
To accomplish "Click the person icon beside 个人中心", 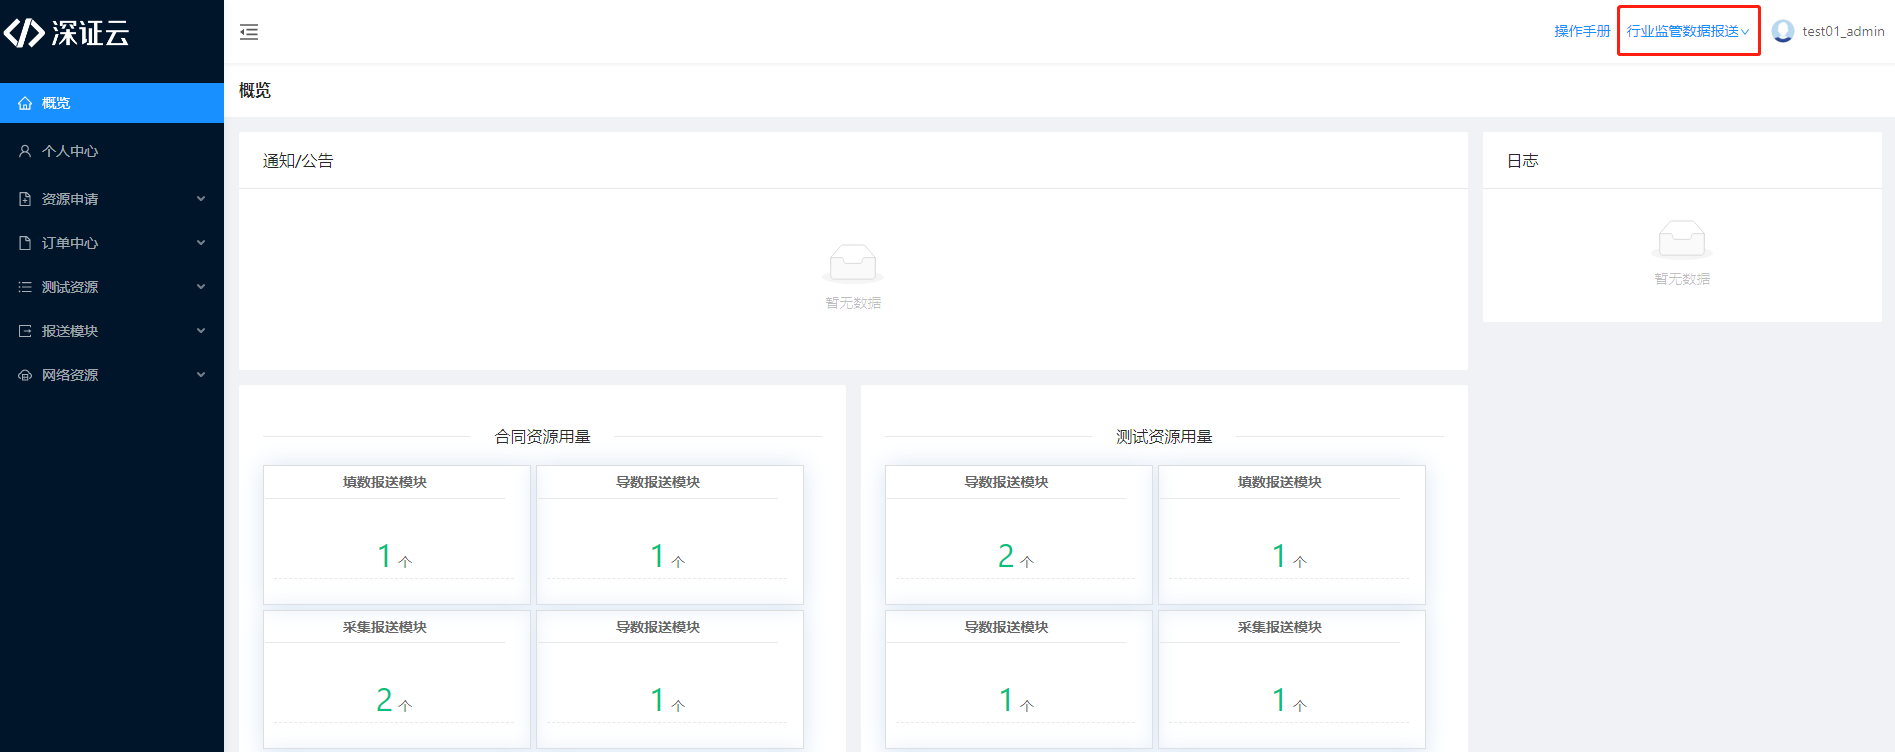I will pyautogui.click(x=25, y=151).
